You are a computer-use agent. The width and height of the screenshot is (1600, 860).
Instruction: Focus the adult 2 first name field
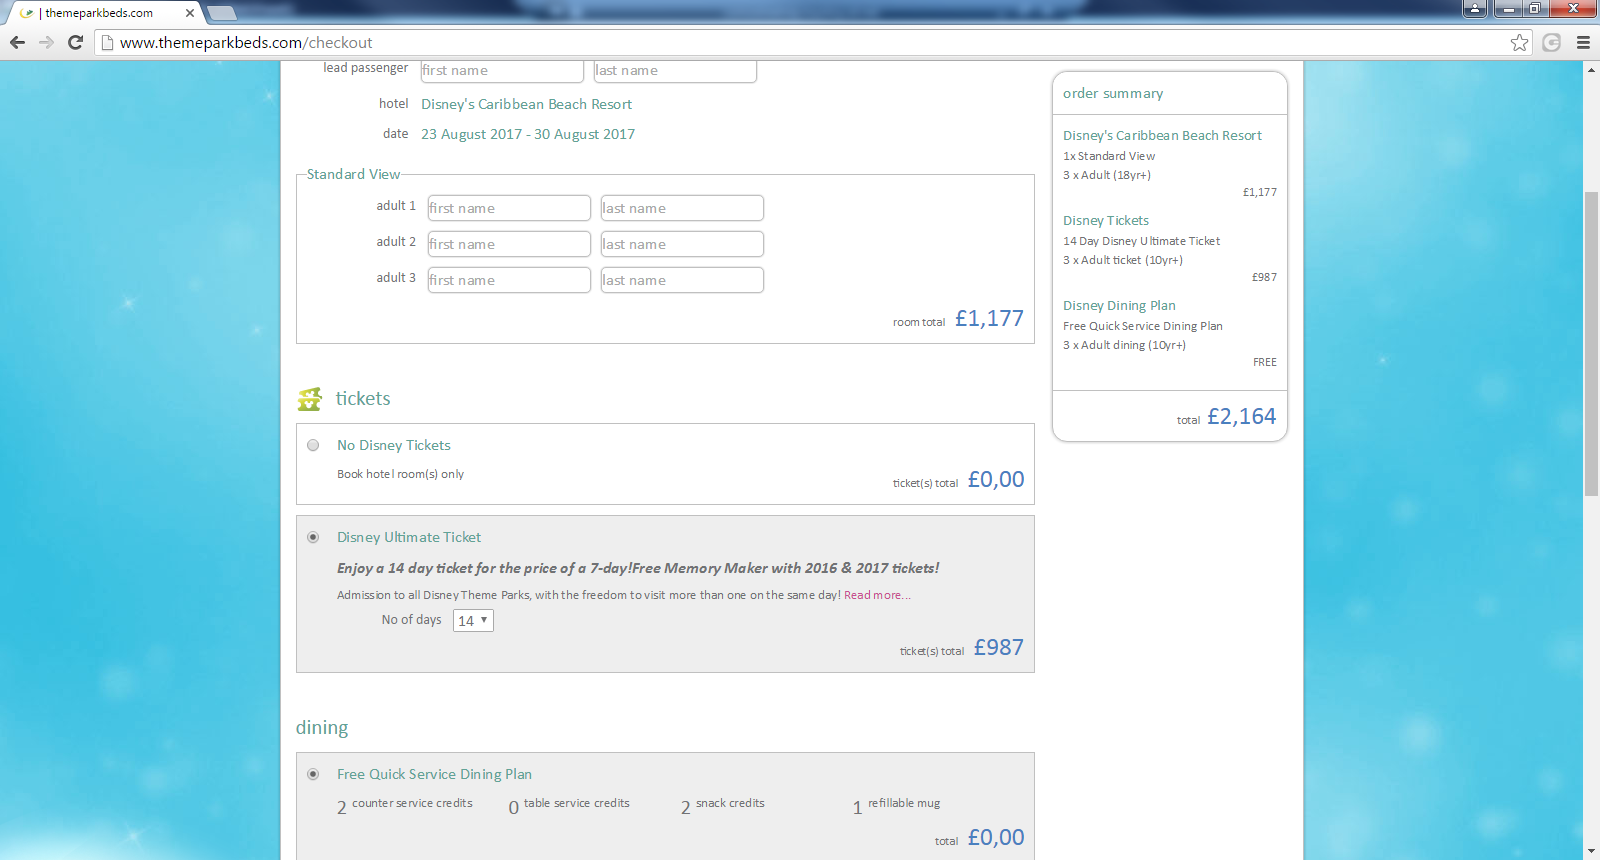(509, 244)
